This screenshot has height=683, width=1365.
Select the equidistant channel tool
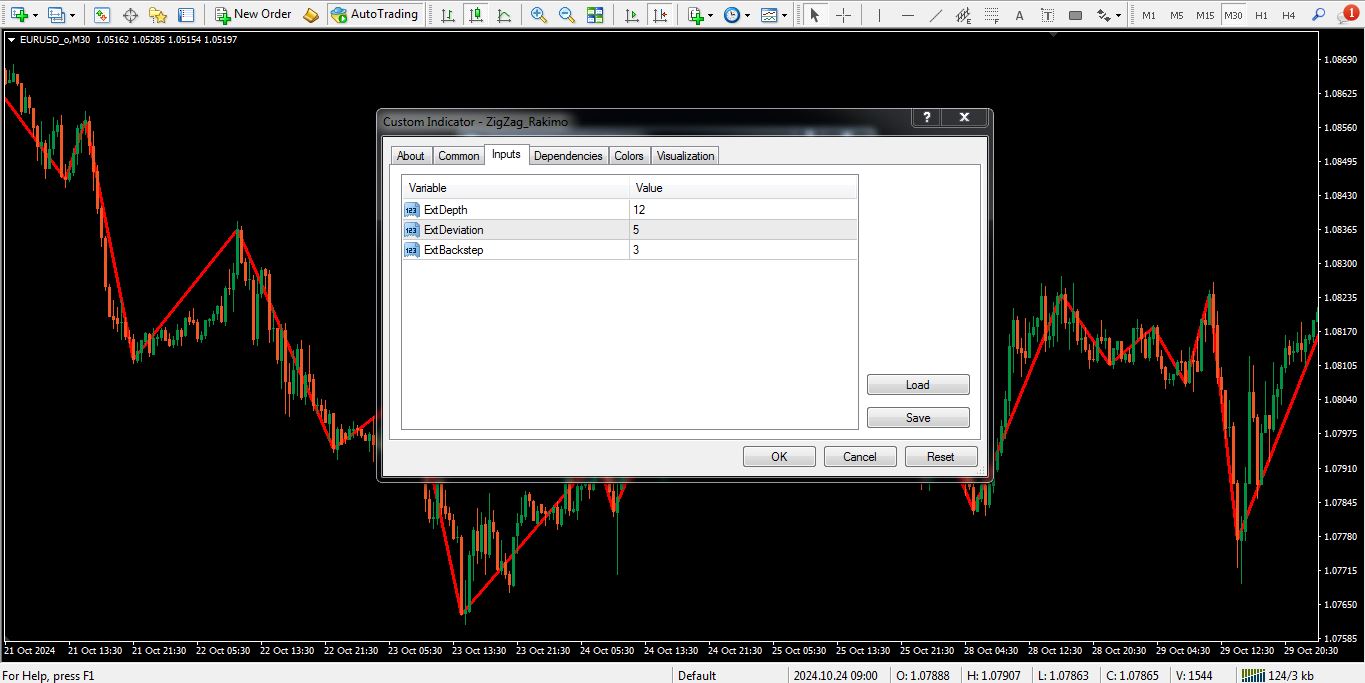coord(964,15)
